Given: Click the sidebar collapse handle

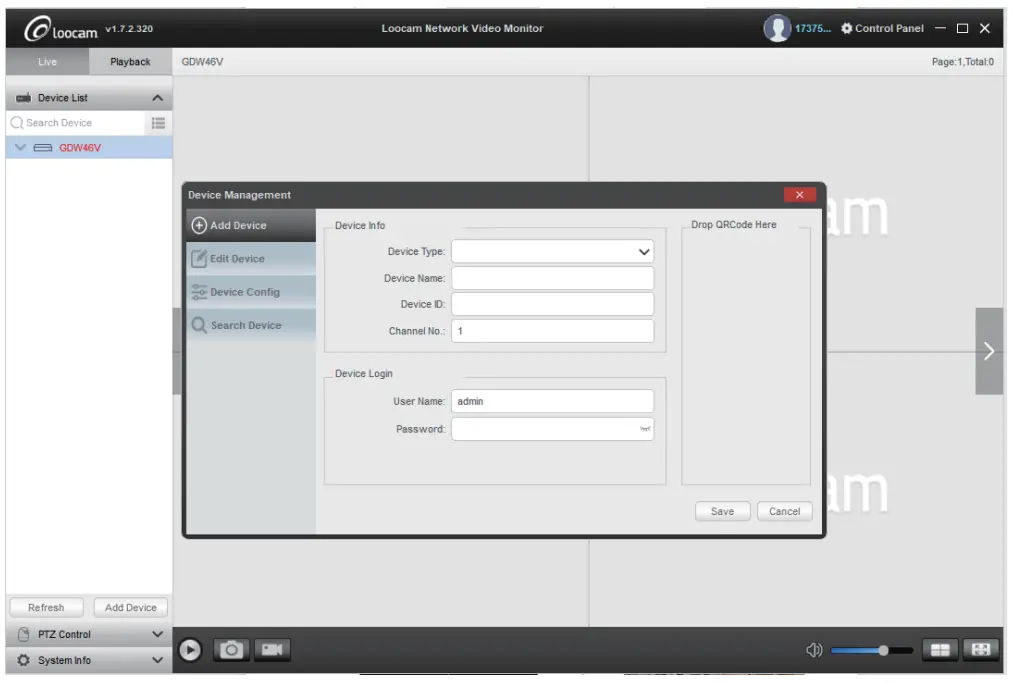Looking at the screenshot, I should tap(177, 351).
